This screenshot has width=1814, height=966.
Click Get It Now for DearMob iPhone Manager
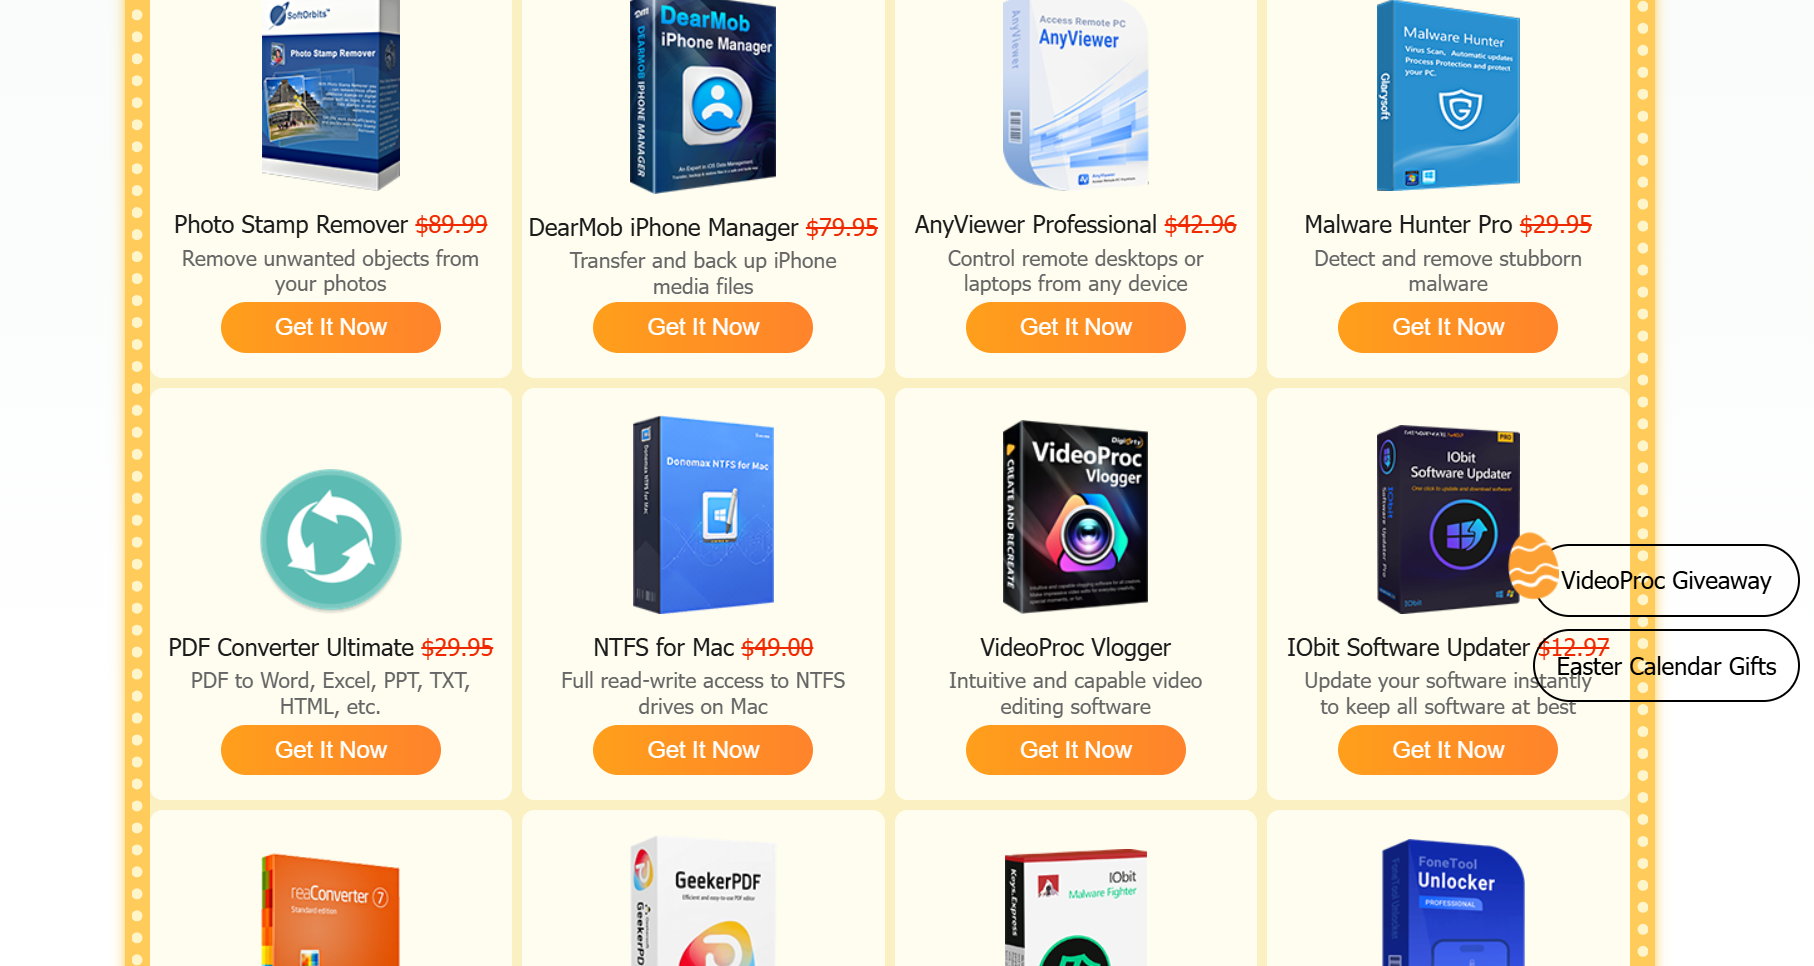703,327
